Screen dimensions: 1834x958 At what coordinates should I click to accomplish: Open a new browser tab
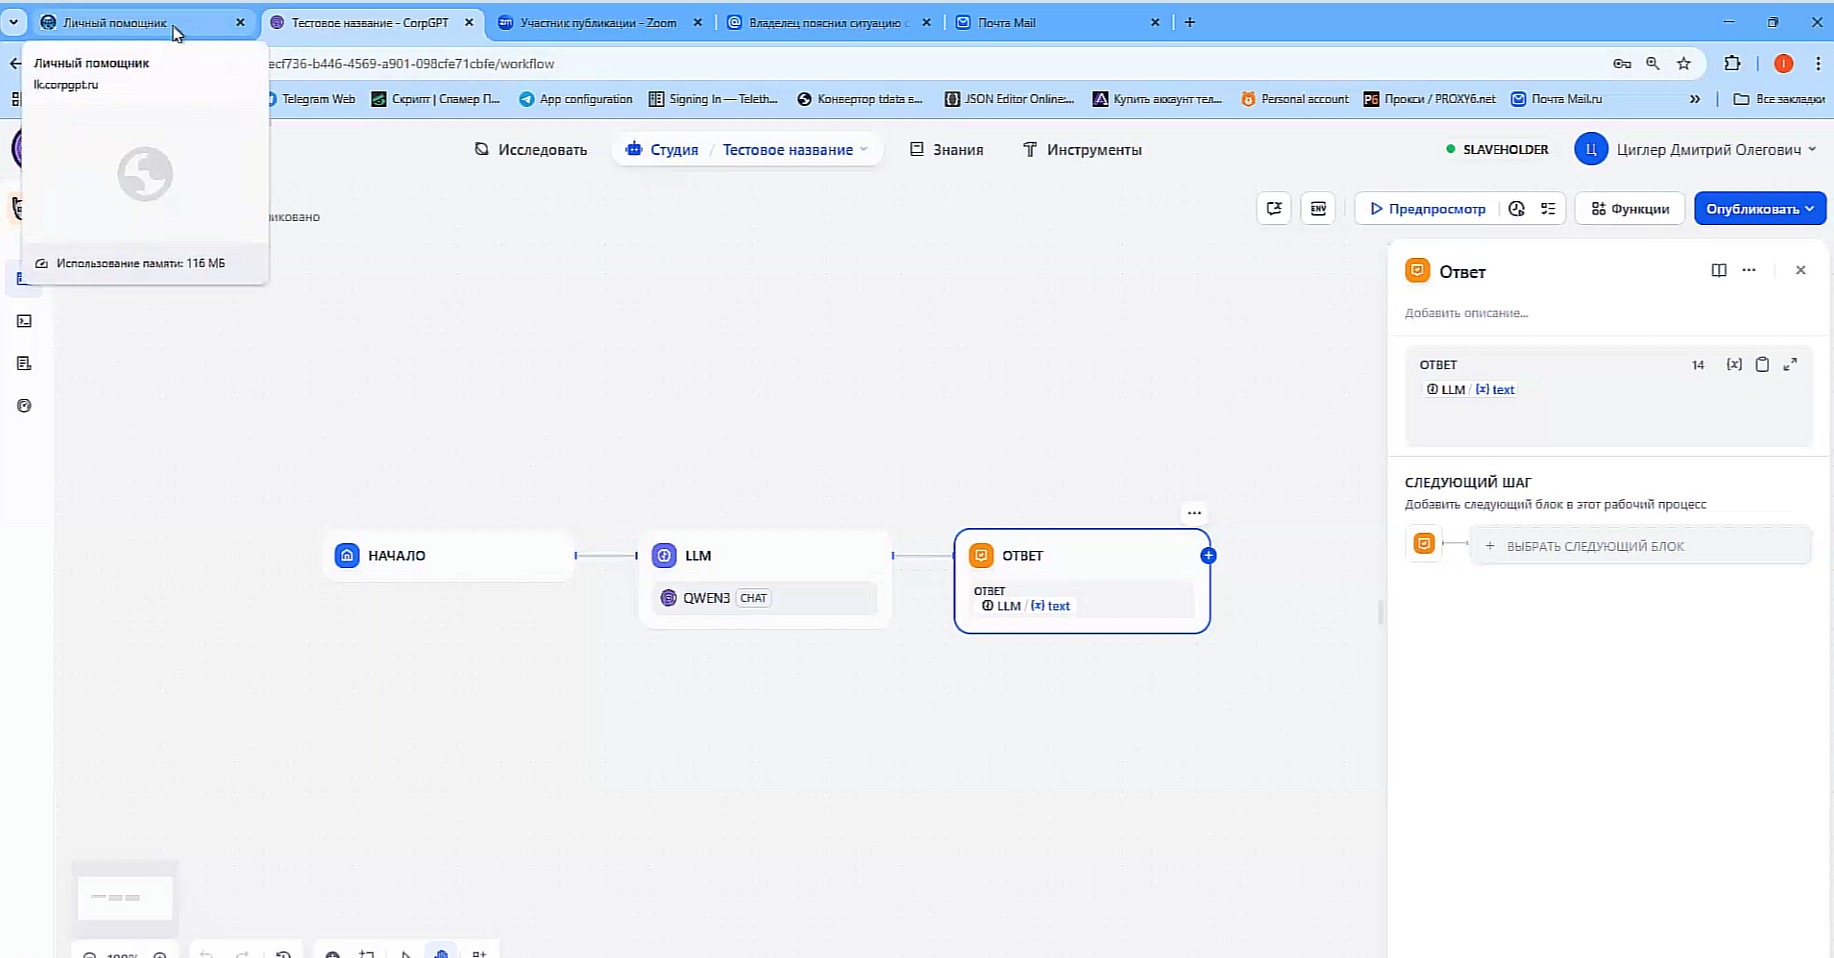click(x=1190, y=22)
